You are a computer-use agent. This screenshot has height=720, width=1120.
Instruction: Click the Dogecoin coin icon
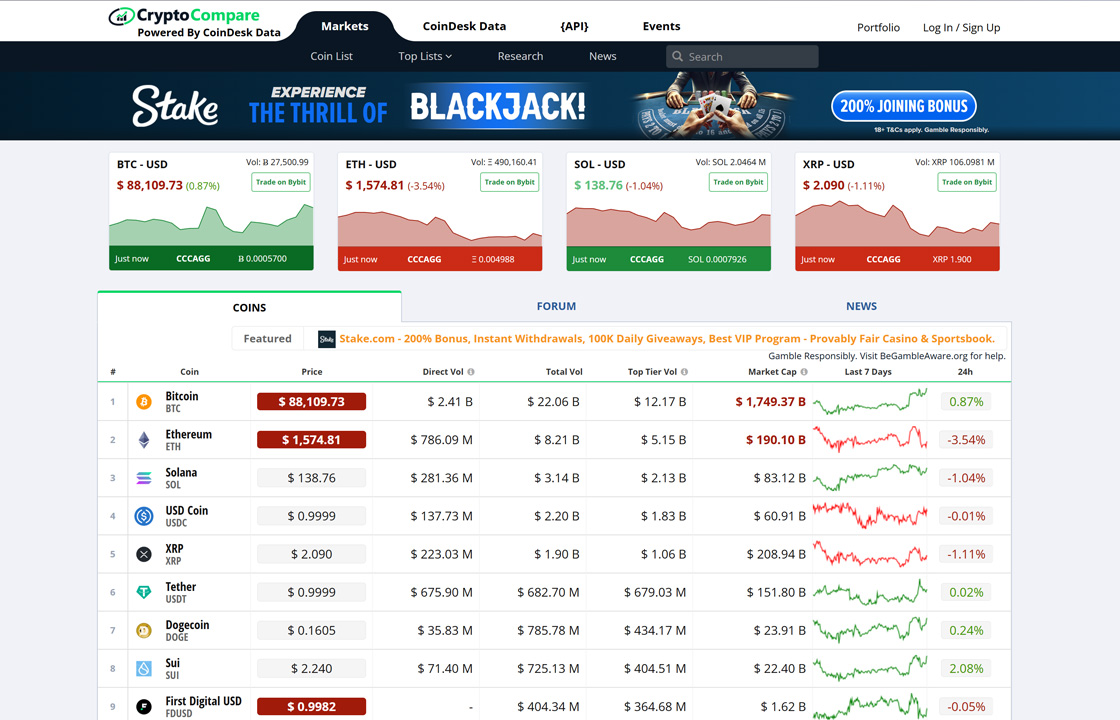click(x=144, y=631)
